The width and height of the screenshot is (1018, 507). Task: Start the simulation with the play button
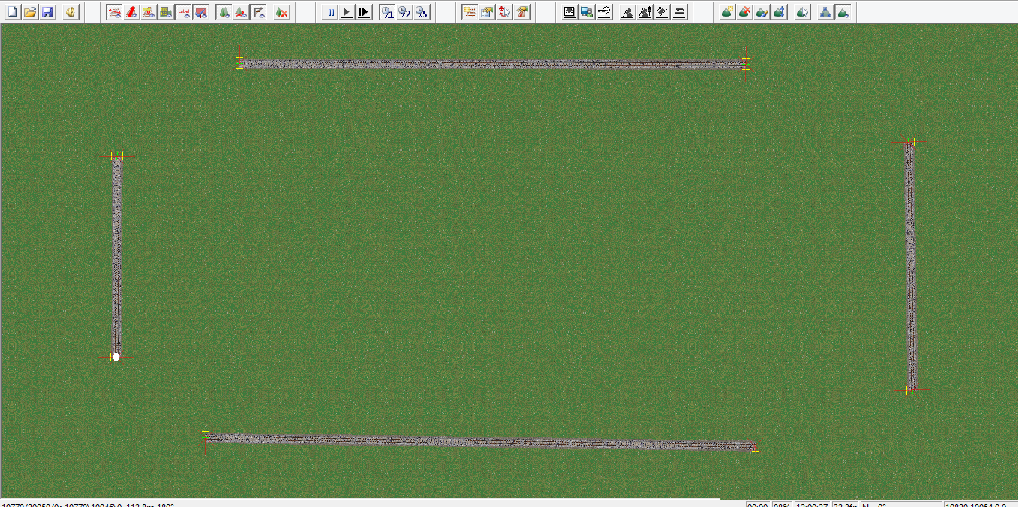[x=347, y=12]
